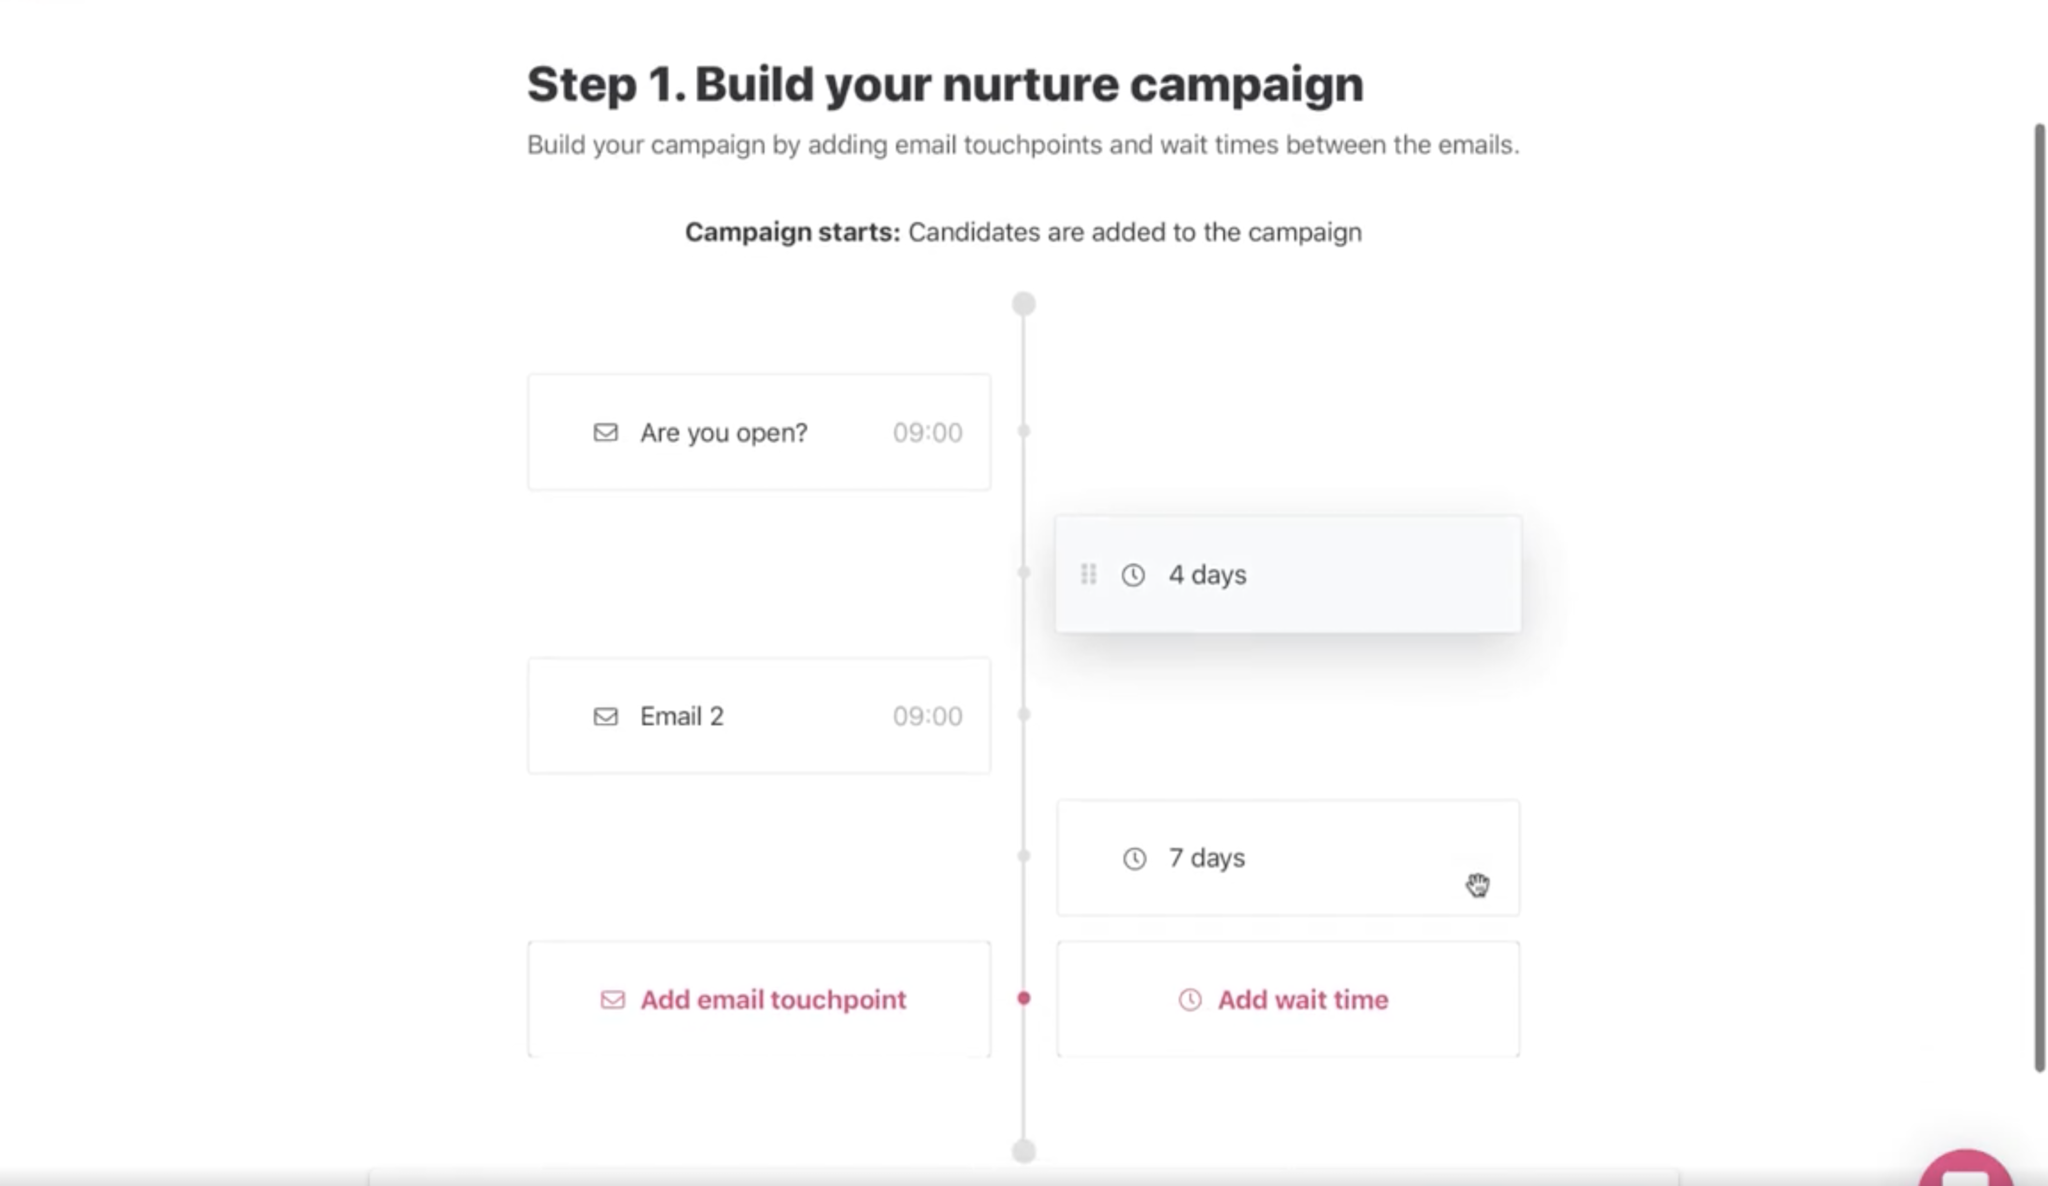Click the page vertical scrollbar
Viewport: 2048px width, 1186px height.
coord(2040,598)
